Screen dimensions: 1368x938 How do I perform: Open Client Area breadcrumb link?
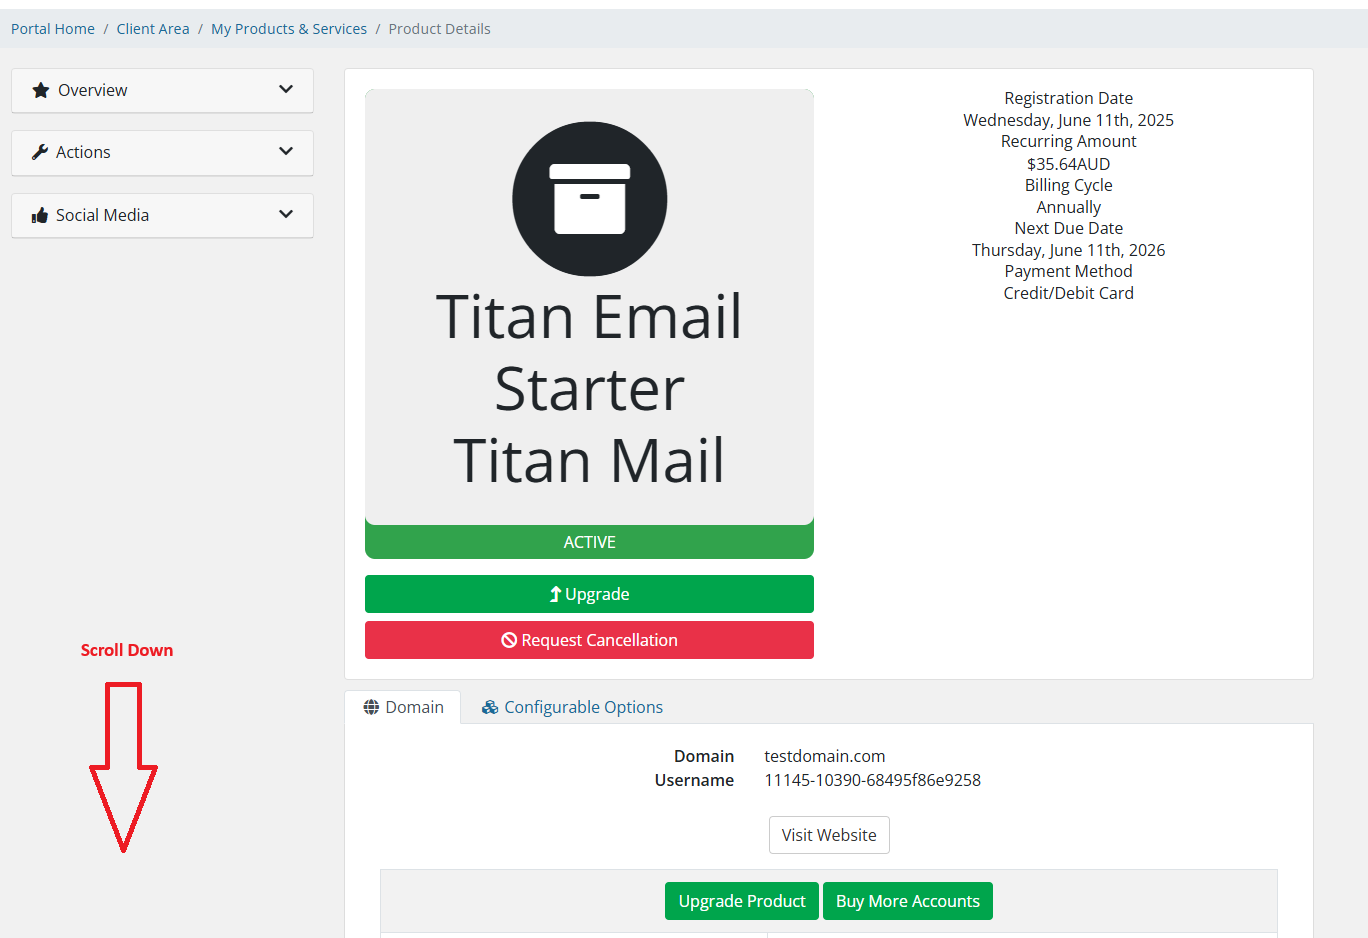153,29
